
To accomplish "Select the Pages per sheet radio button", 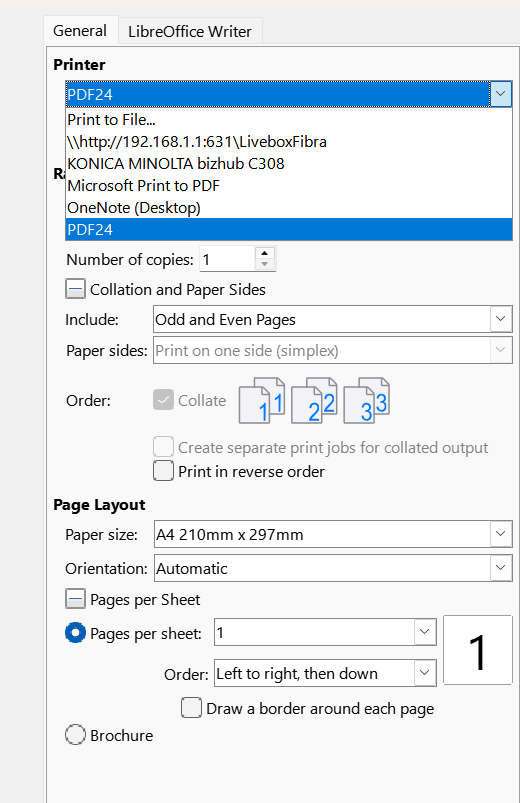I will [x=75, y=633].
